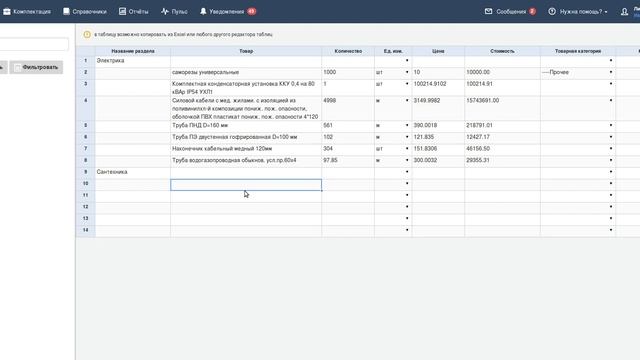Expand the Нужна помощь? dropdown menu

[x=578, y=11]
